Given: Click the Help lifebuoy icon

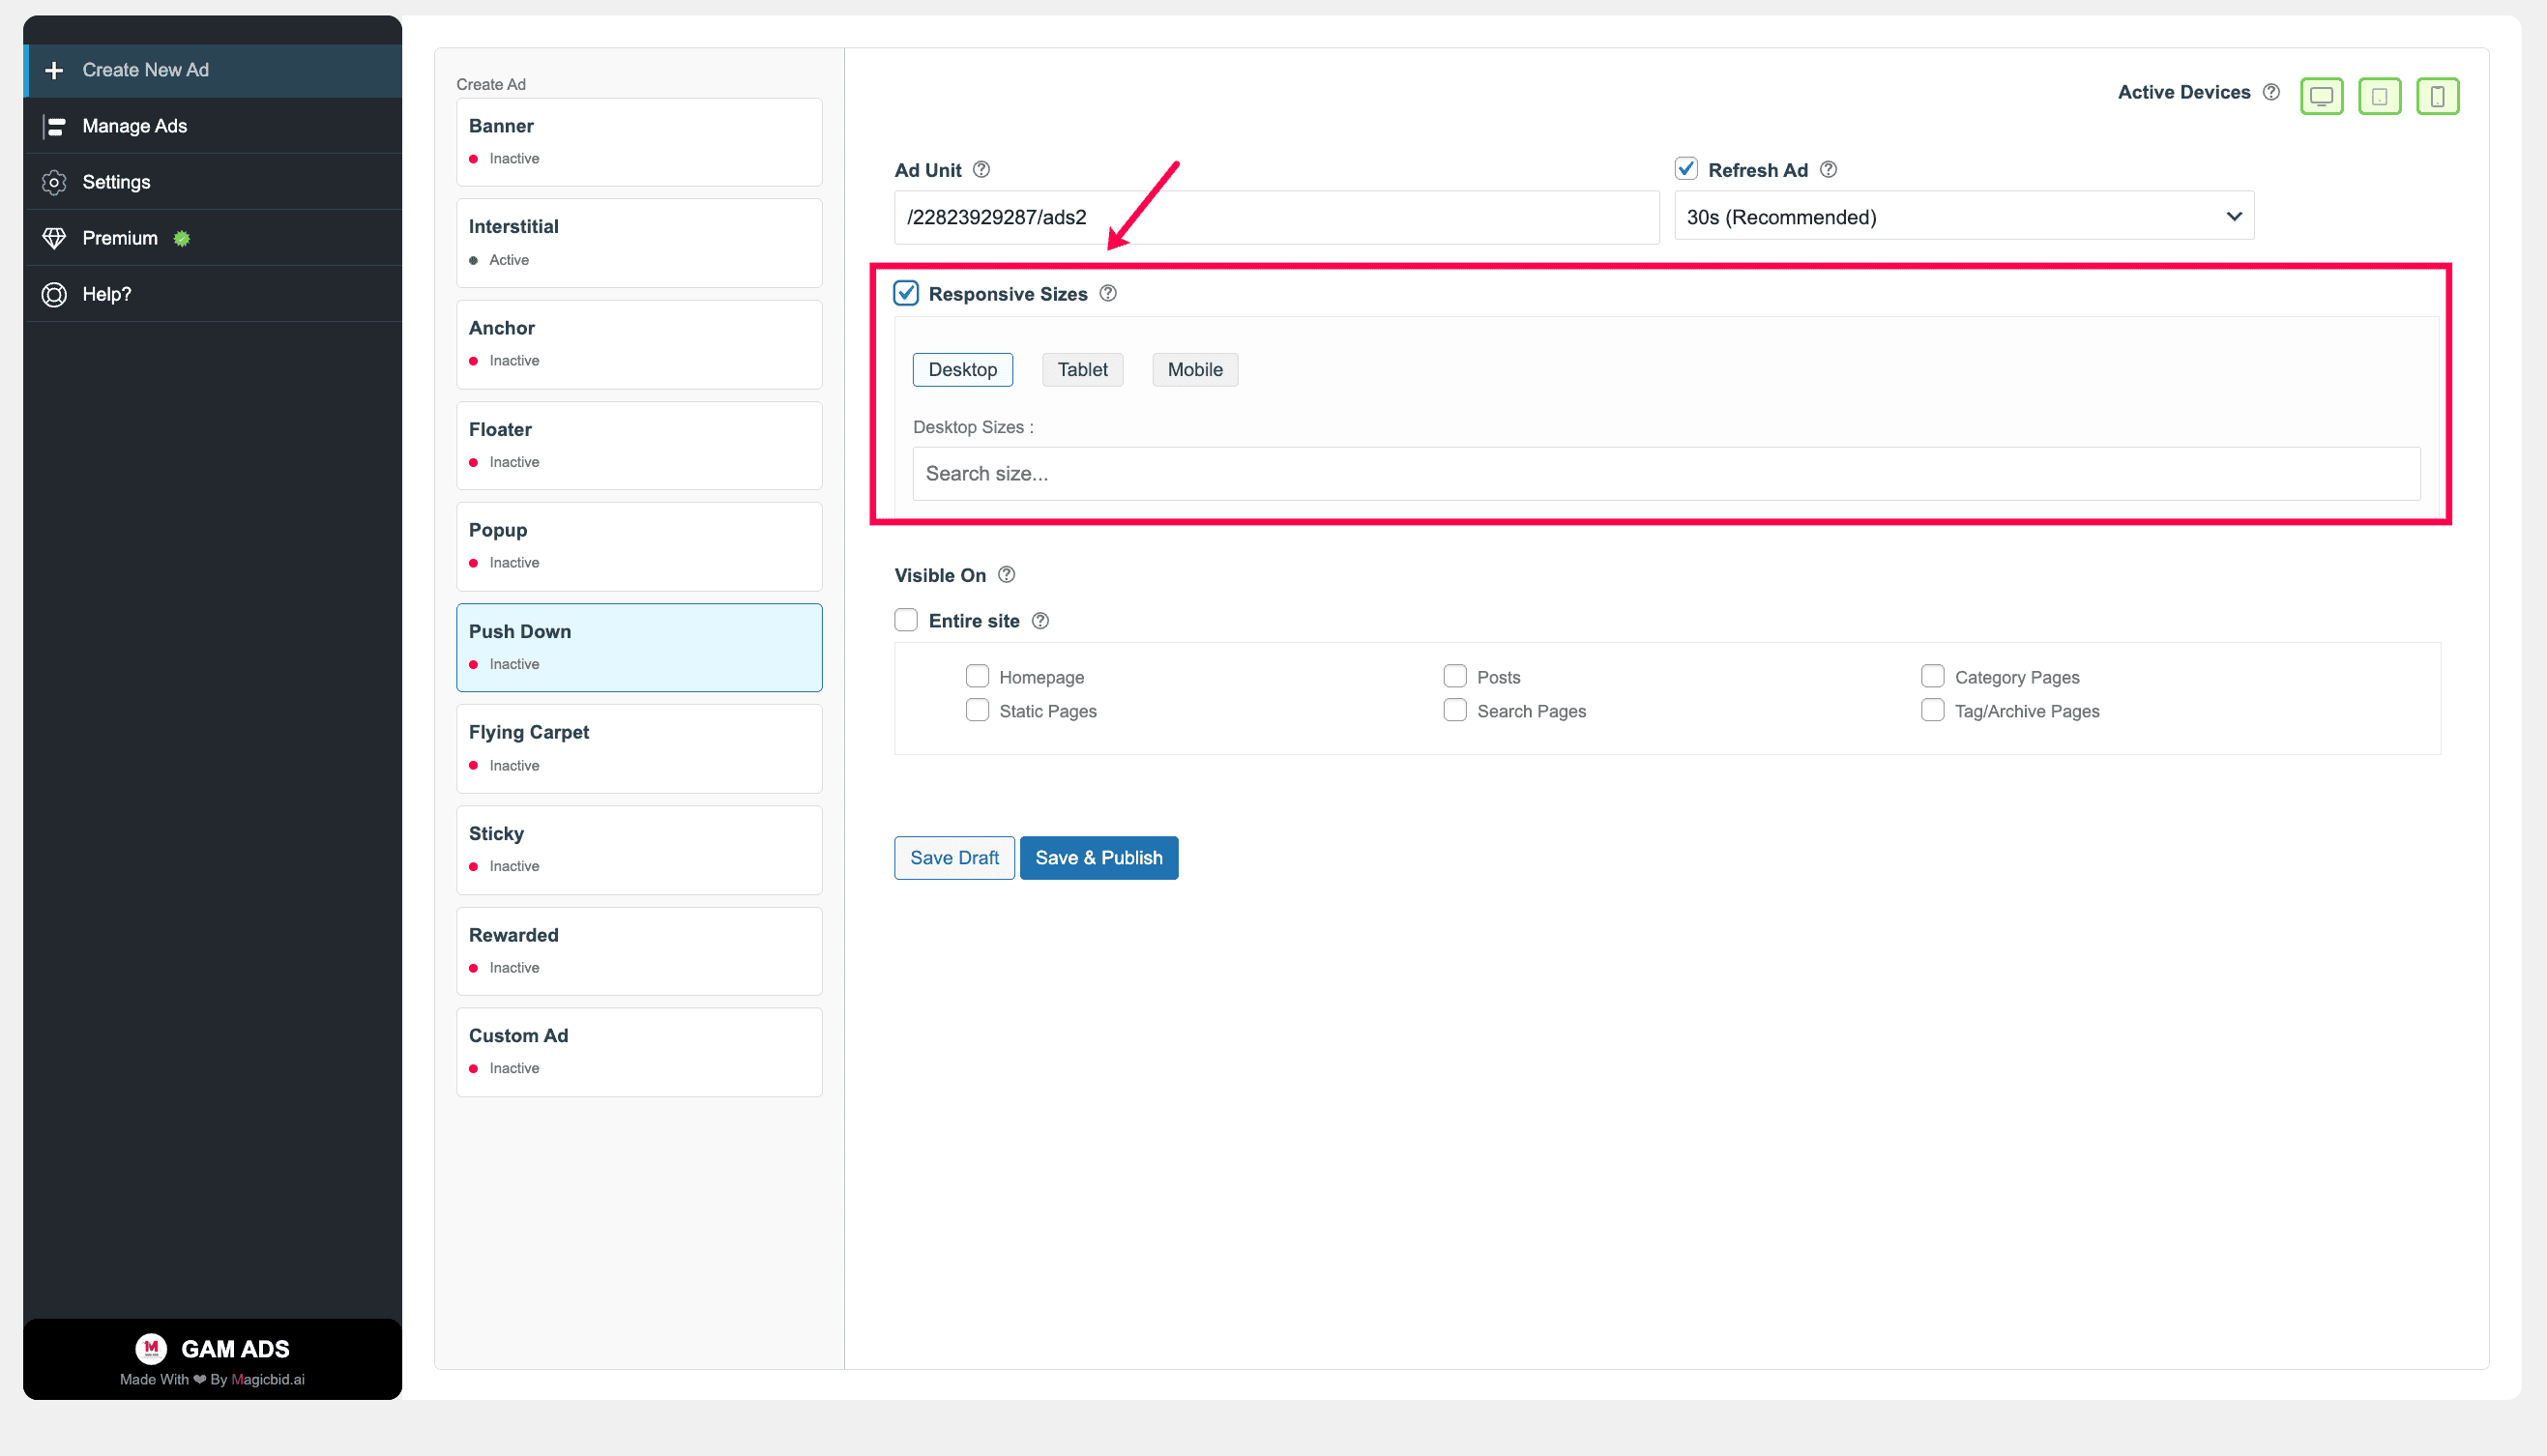Looking at the screenshot, I should (54, 294).
